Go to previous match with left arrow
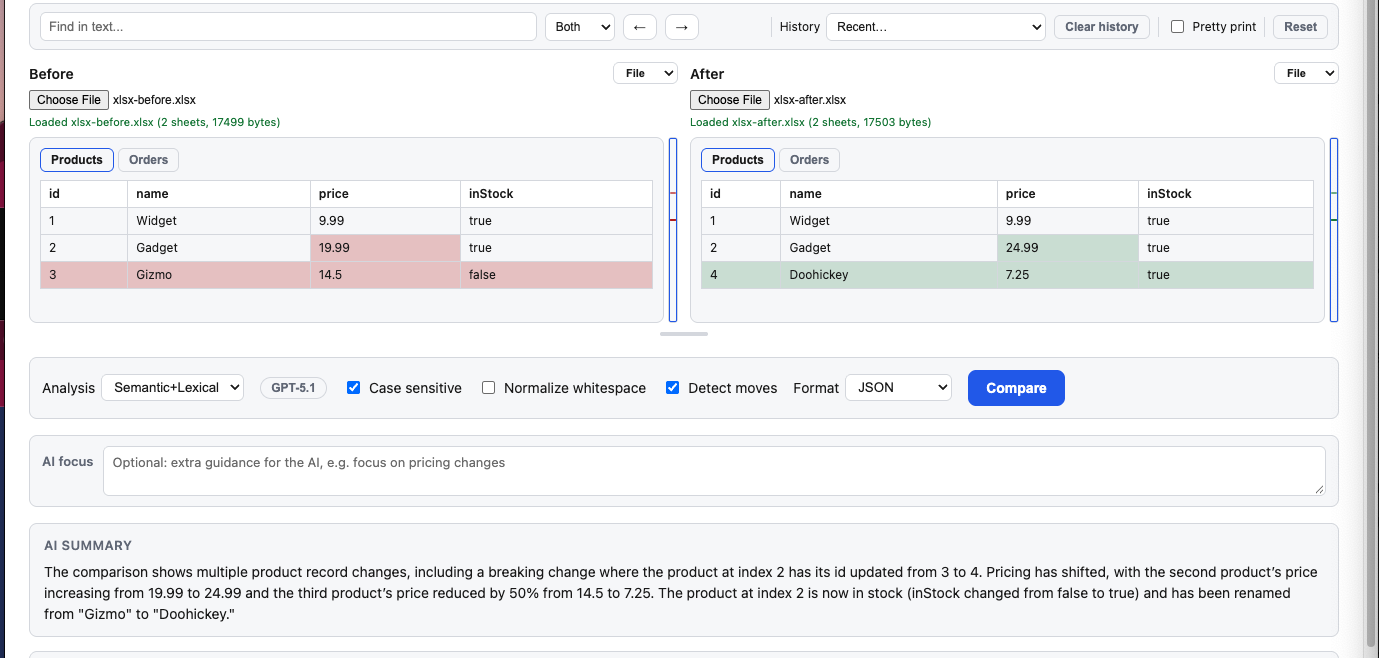Viewport: 1382px width, 658px height. pyautogui.click(x=640, y=27)
